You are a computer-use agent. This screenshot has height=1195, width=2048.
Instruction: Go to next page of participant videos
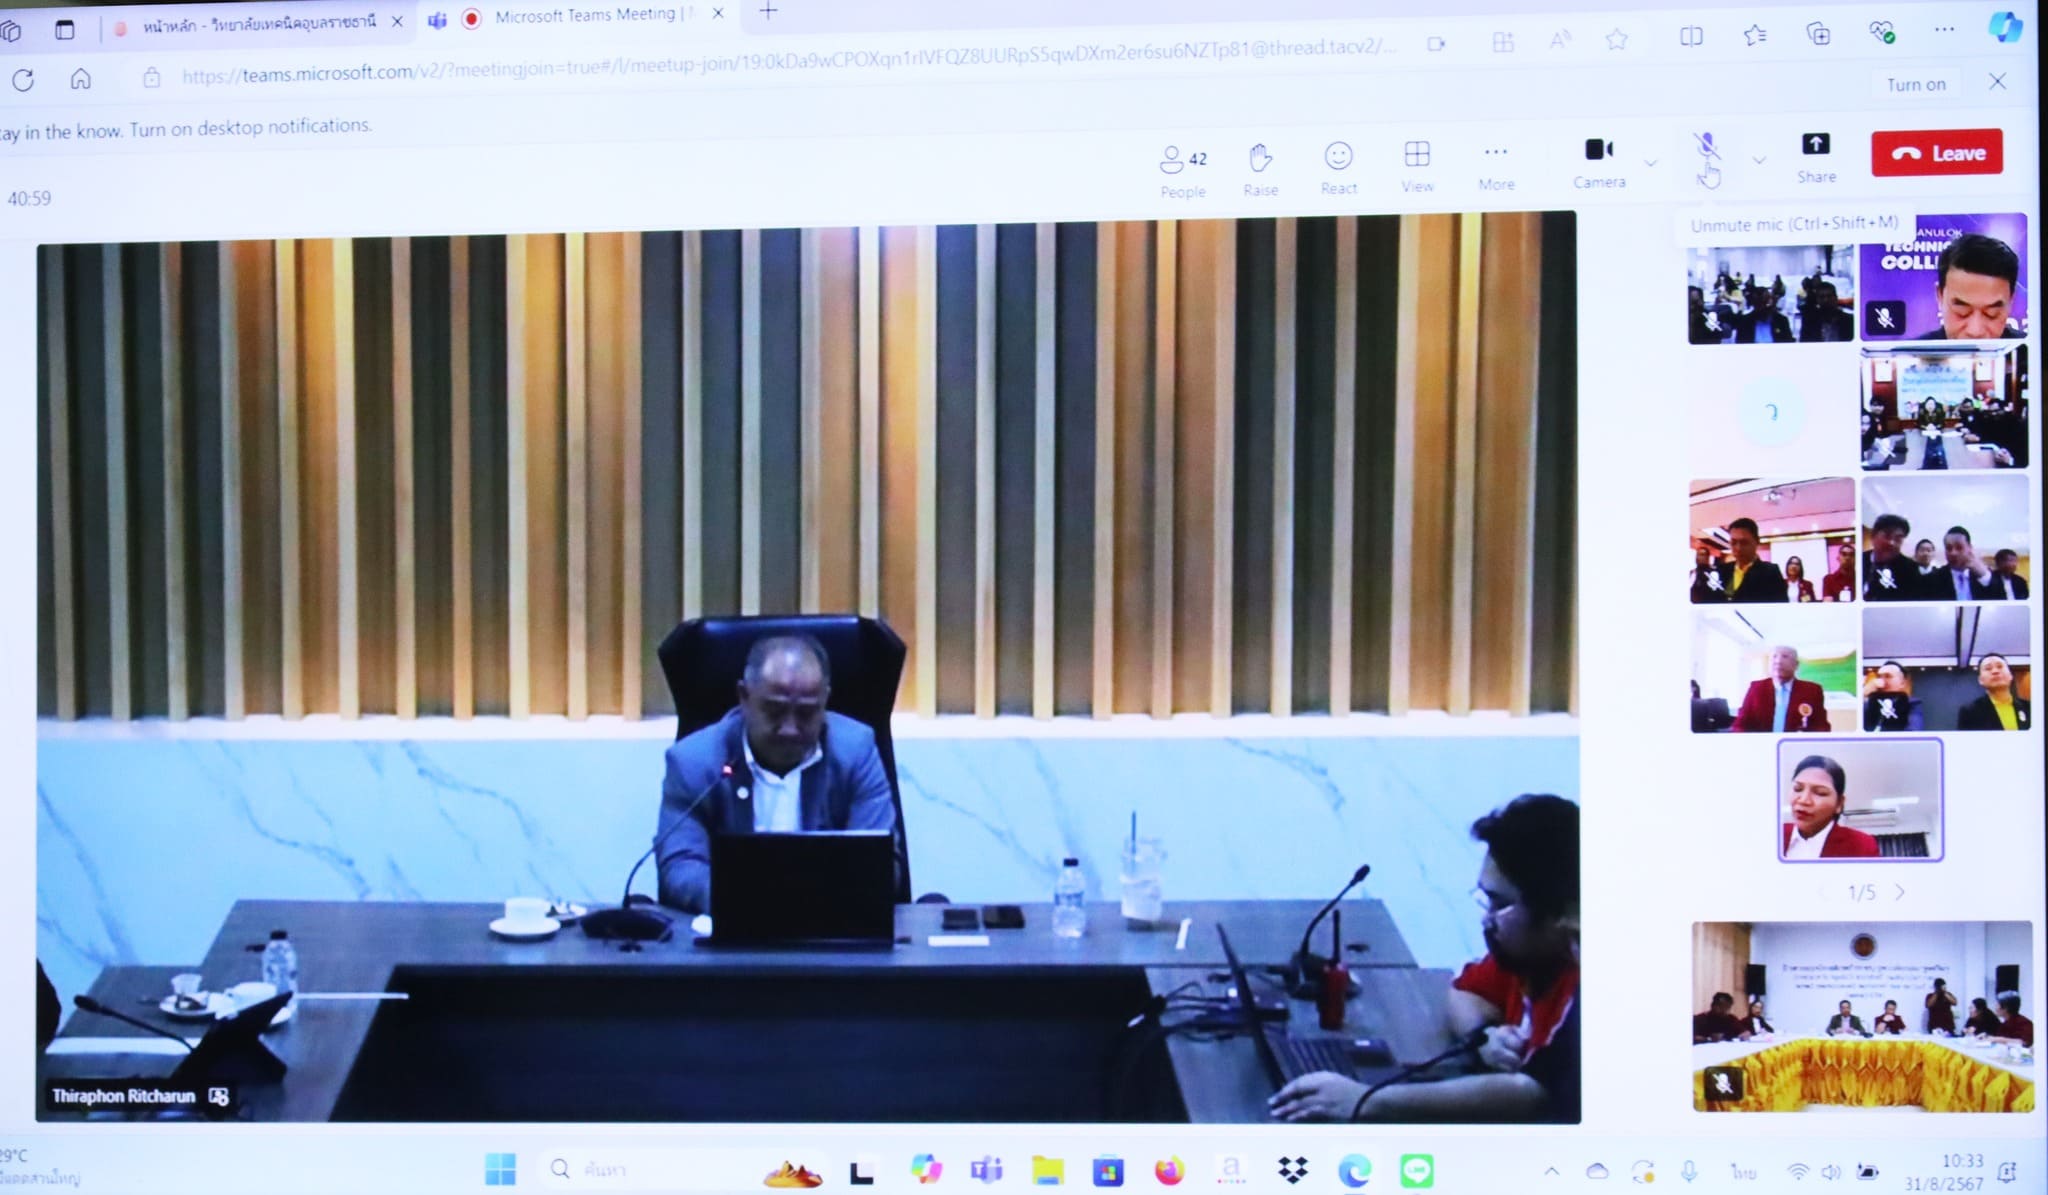[x=1900, y=892]
